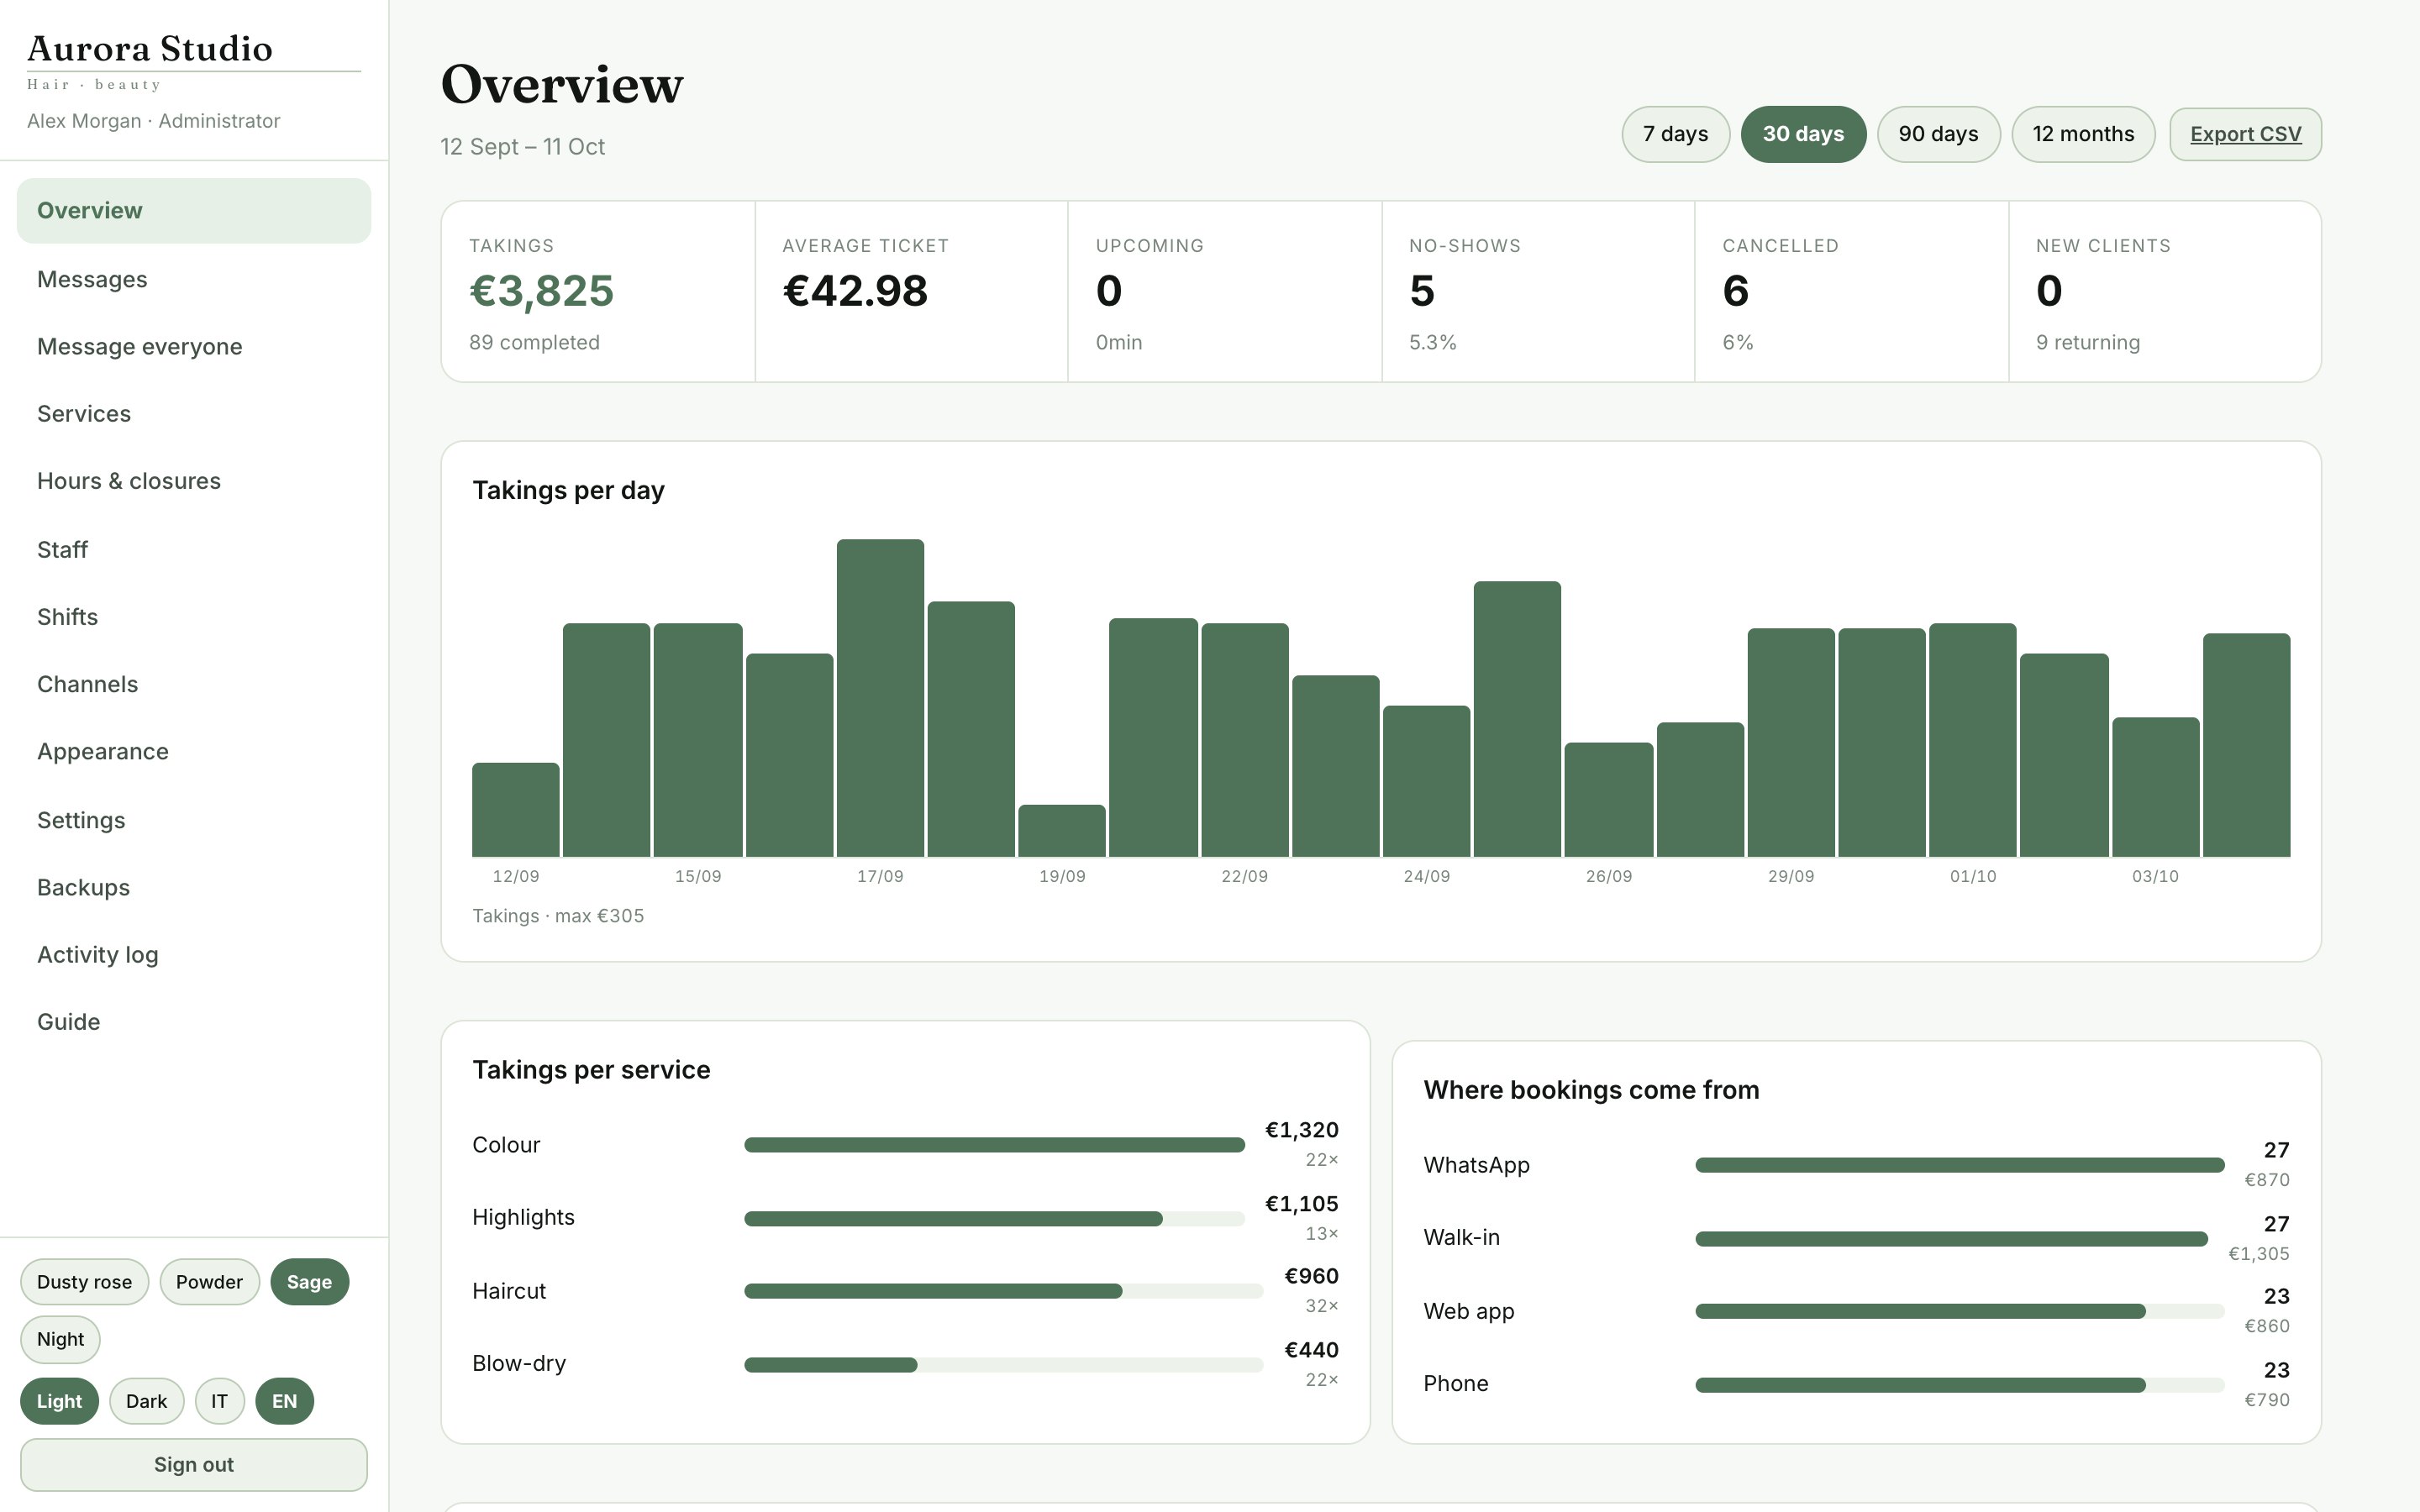
Task: Select Hours & closures menu item
Action: (x=193, y=481)
